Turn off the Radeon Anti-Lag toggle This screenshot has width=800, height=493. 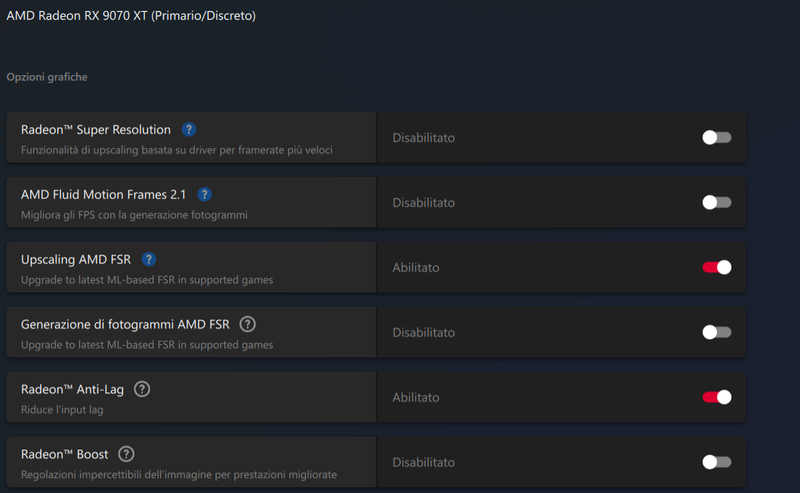pyautogui.click(x=716, y=397)
